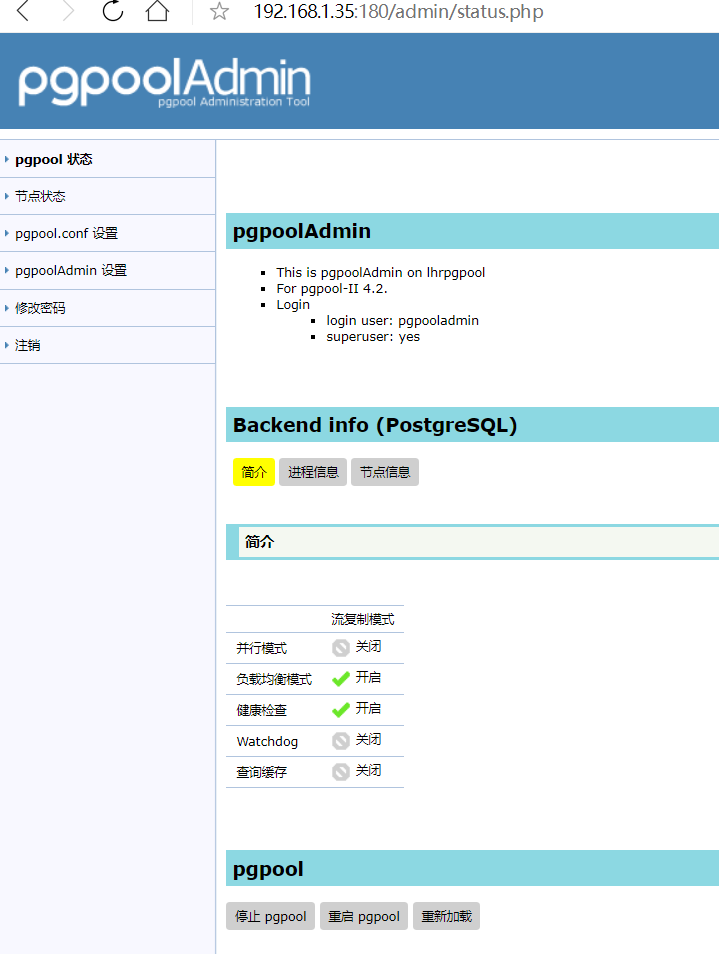719x954 pixels.
Task: Reload the page with the refresh icon
Action: (113, 10)
